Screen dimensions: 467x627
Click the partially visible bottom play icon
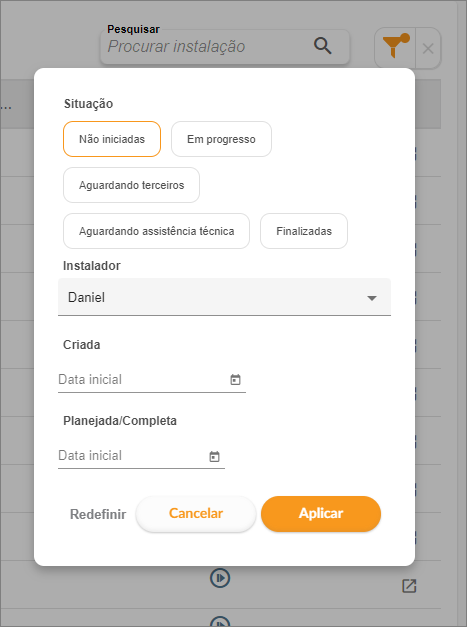[220, 621]
